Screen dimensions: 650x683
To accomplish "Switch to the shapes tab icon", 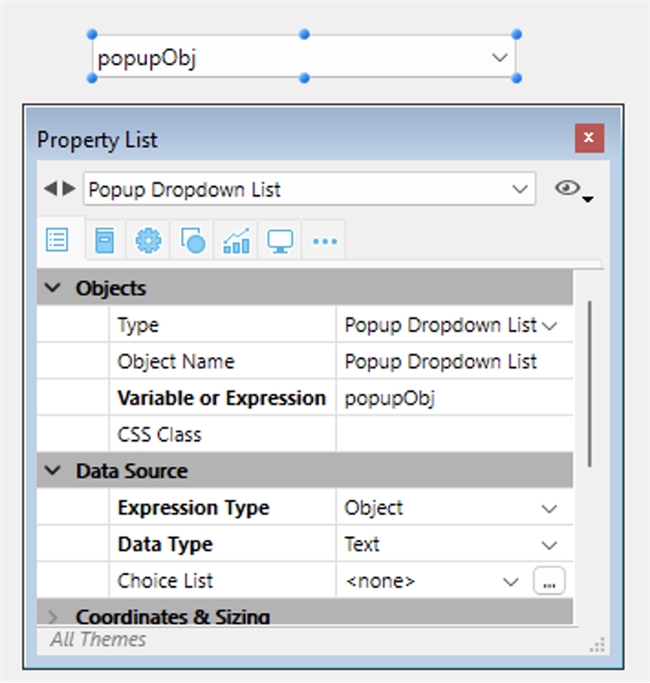I will (x=192, y=241).
